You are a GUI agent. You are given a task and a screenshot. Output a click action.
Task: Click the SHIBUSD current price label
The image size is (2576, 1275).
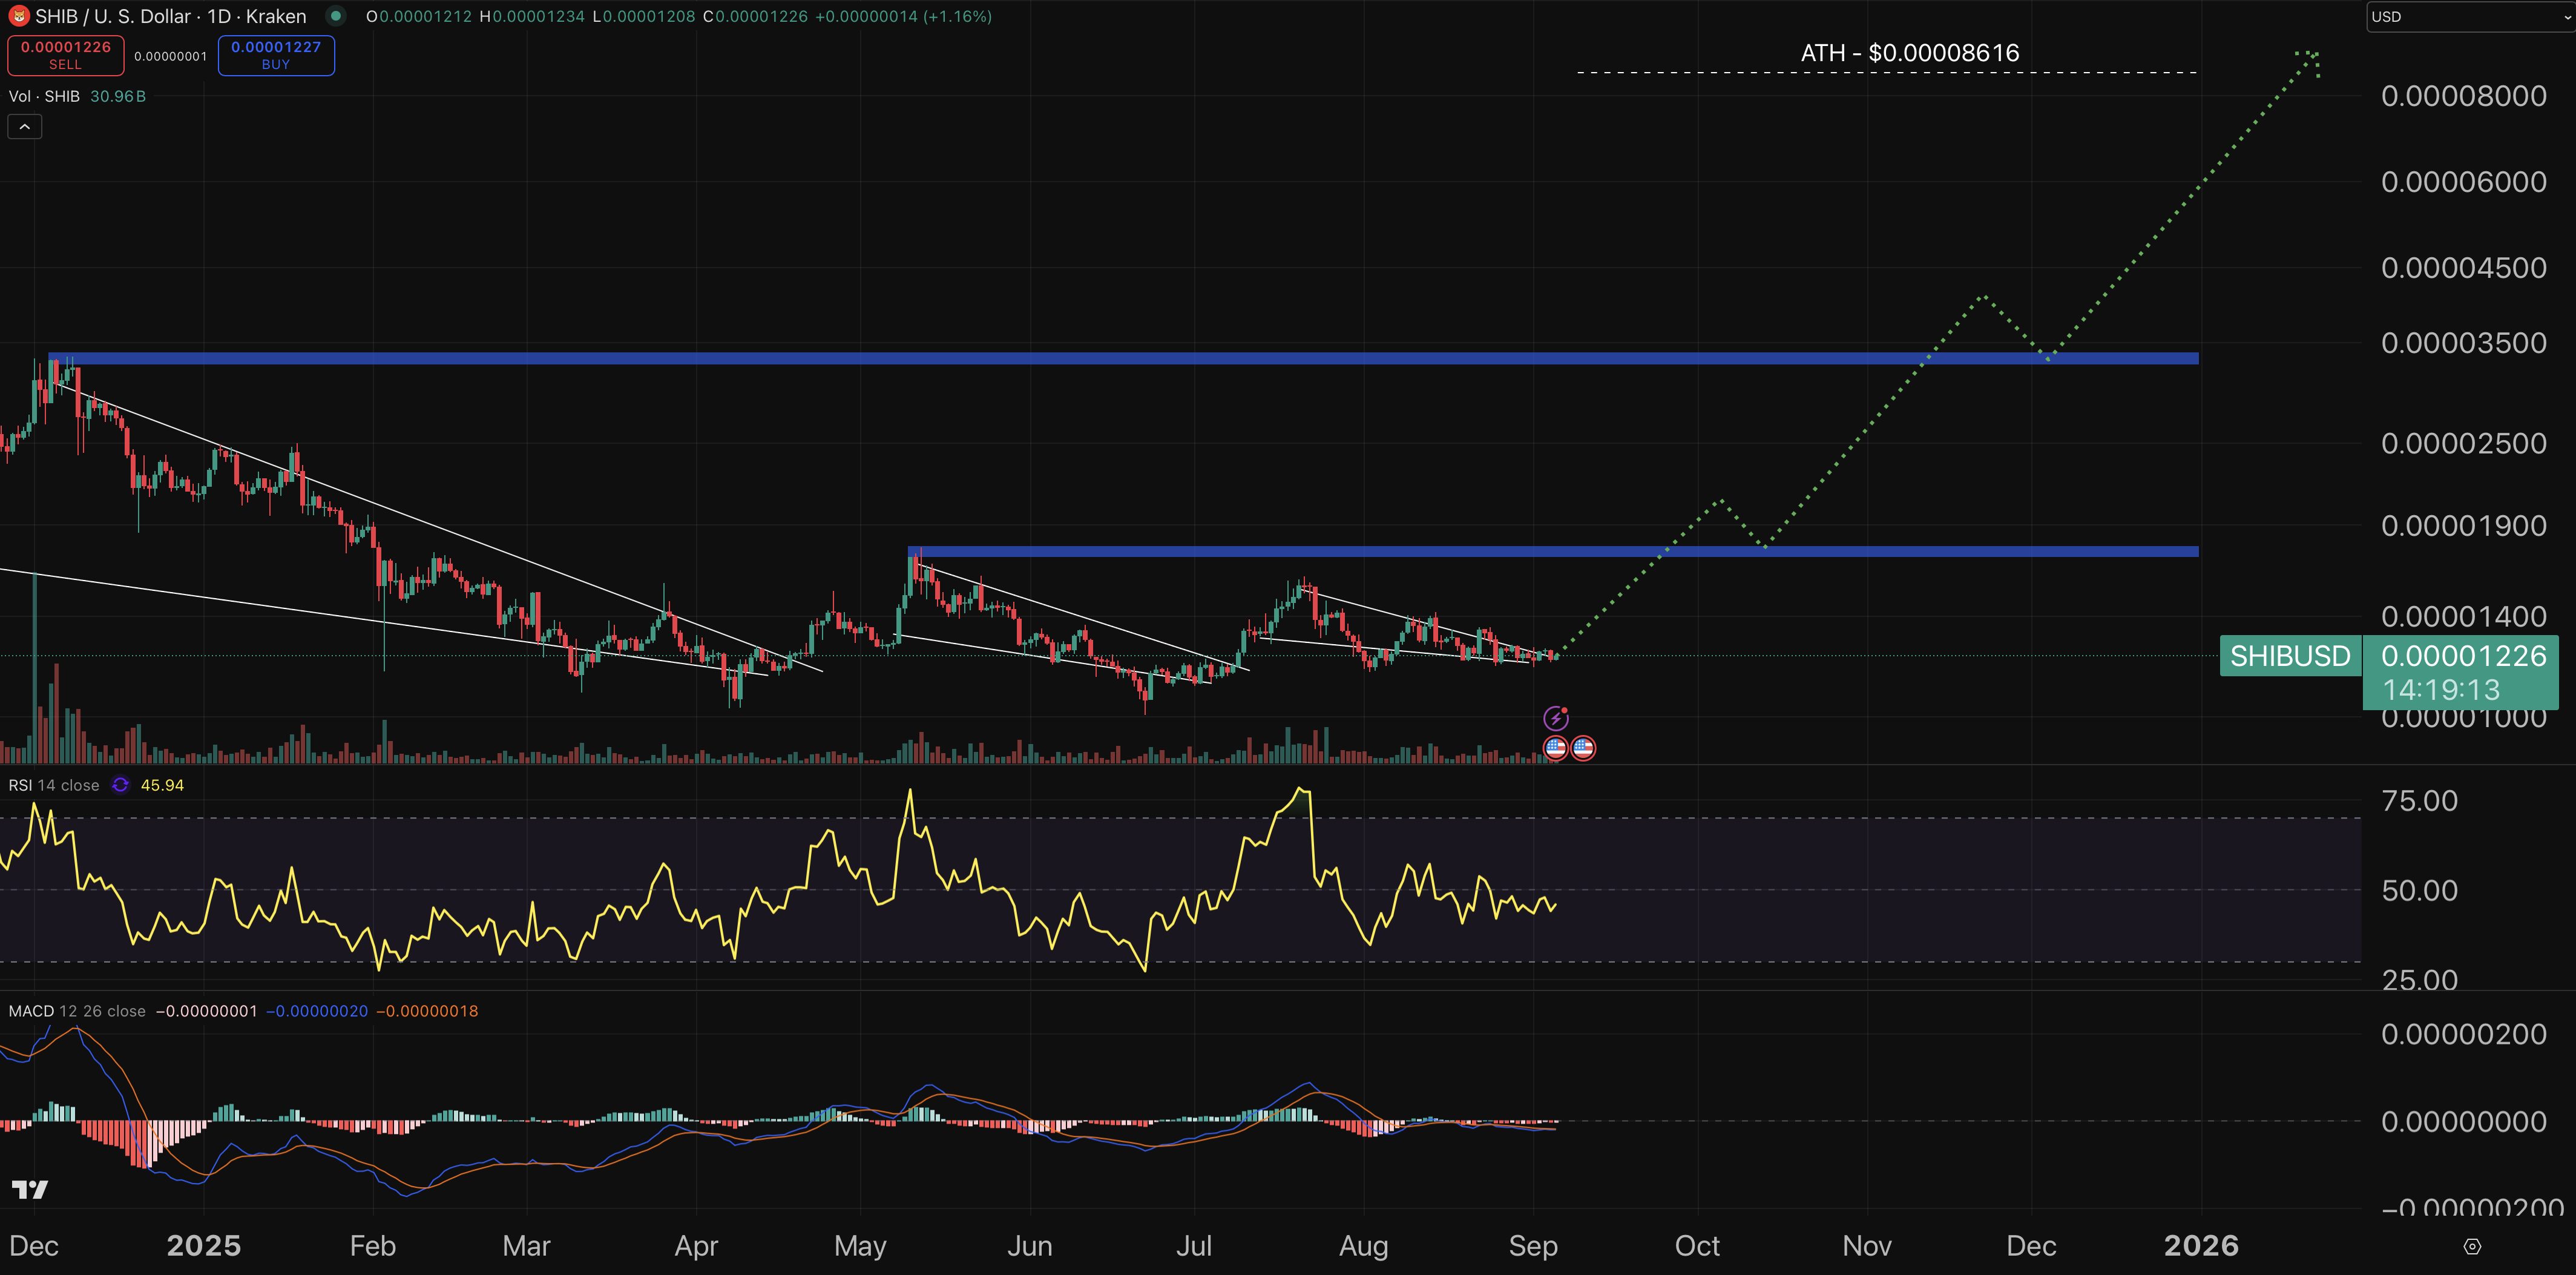2289,656
